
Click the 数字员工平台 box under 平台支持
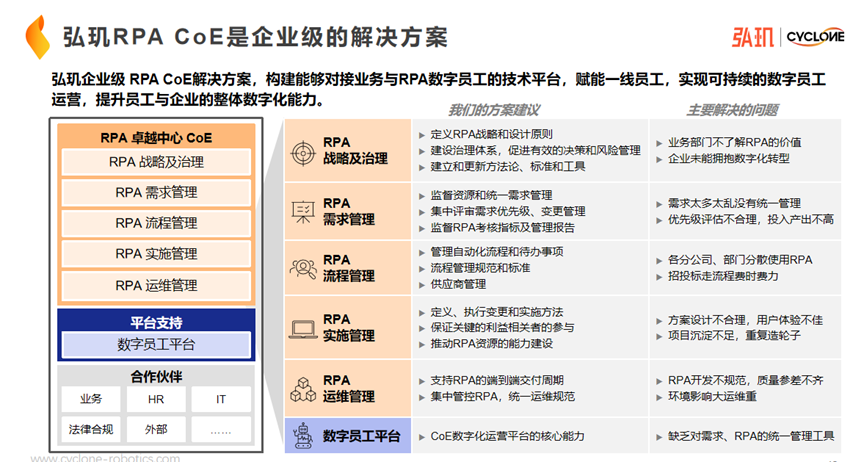[x=156, y=345]
